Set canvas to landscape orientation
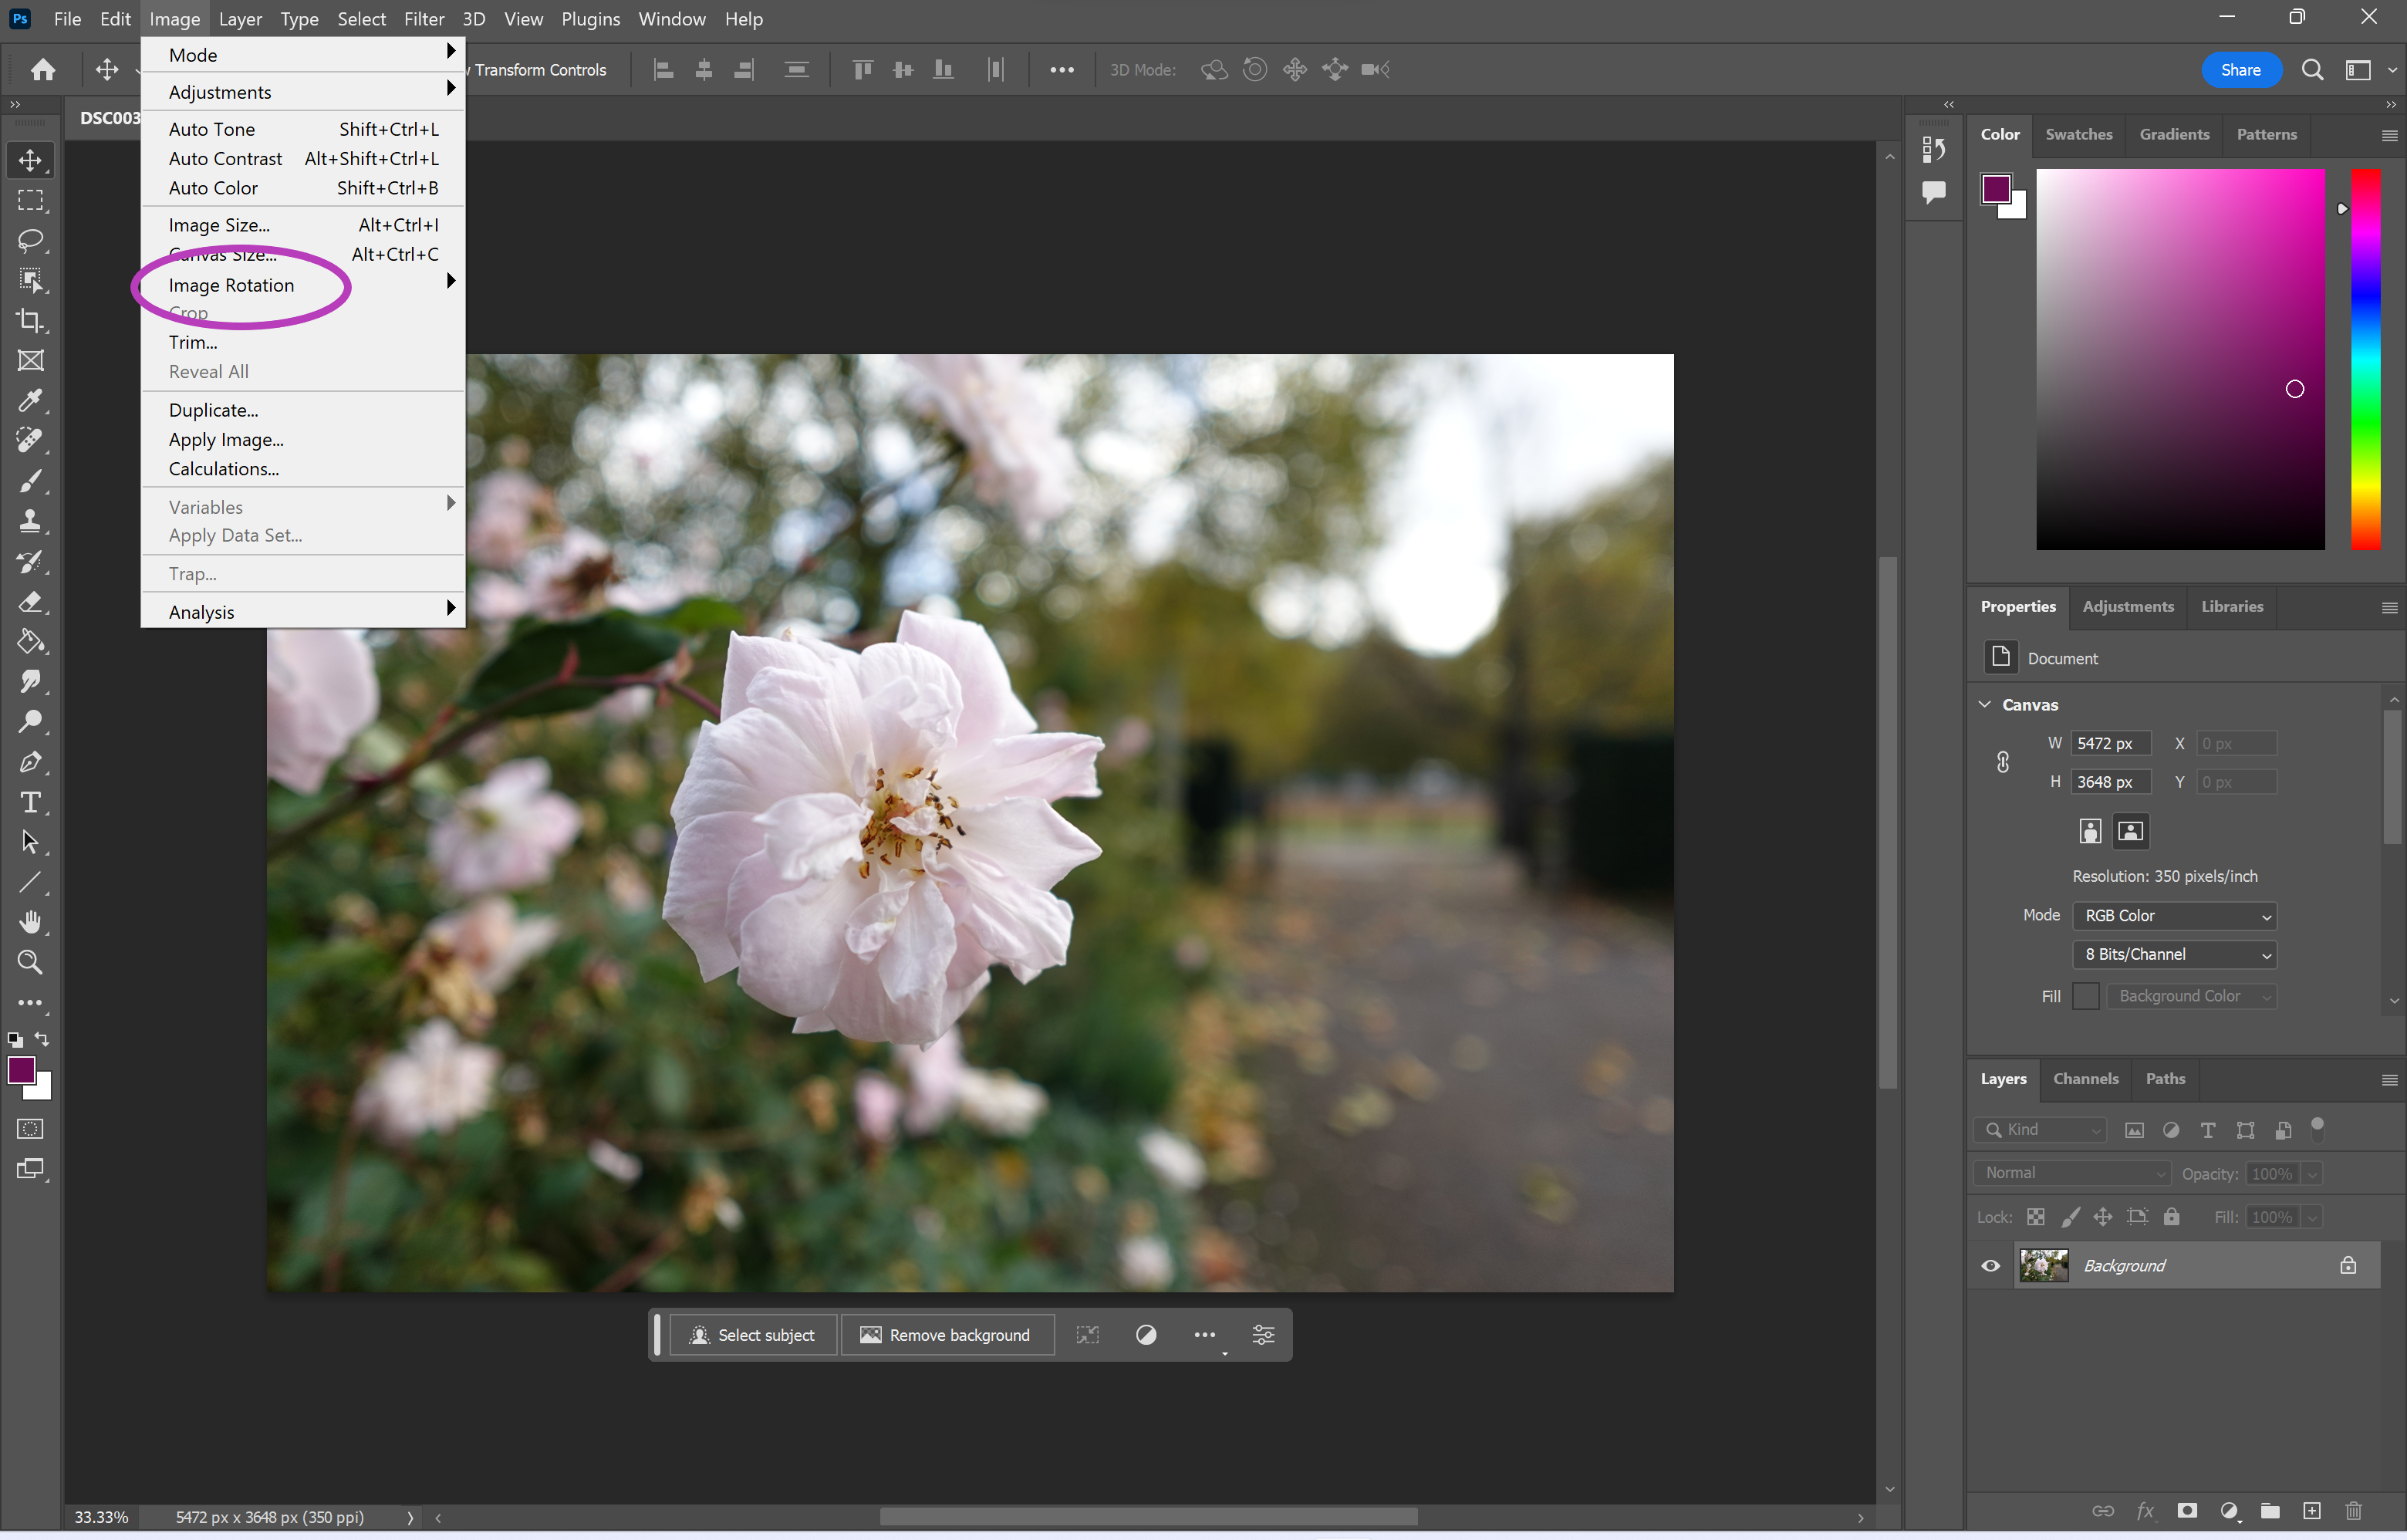 pyautogui.click(x=2131, y=831)
